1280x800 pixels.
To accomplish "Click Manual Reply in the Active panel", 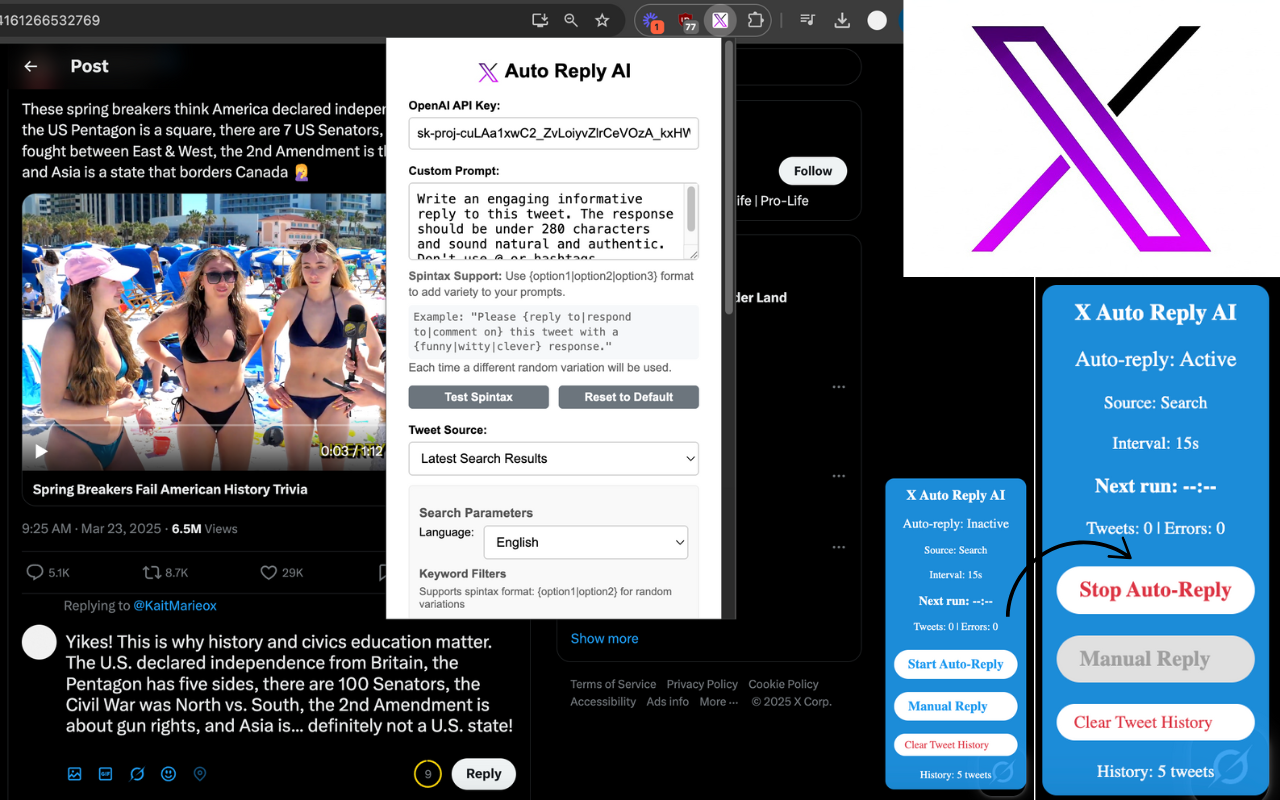I will pos(1155,659).
